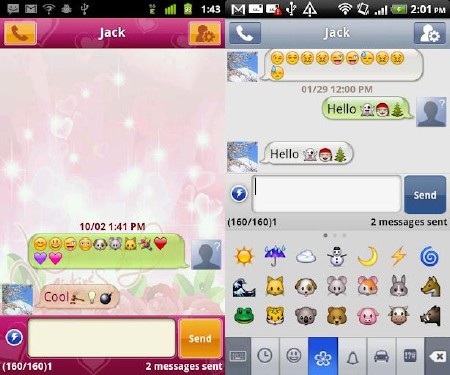
Task: Open the car emoji category tab
Action: pos(381,356)
